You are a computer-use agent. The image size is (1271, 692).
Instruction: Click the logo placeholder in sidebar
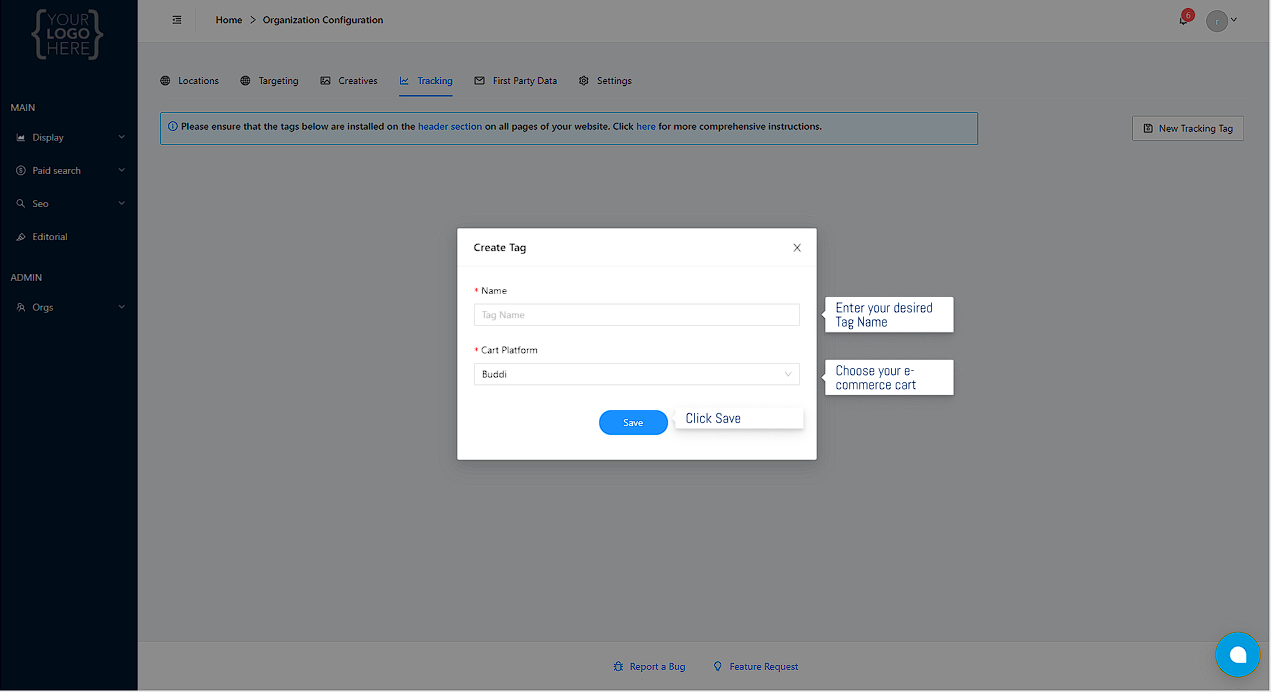[x=68, y=34]
